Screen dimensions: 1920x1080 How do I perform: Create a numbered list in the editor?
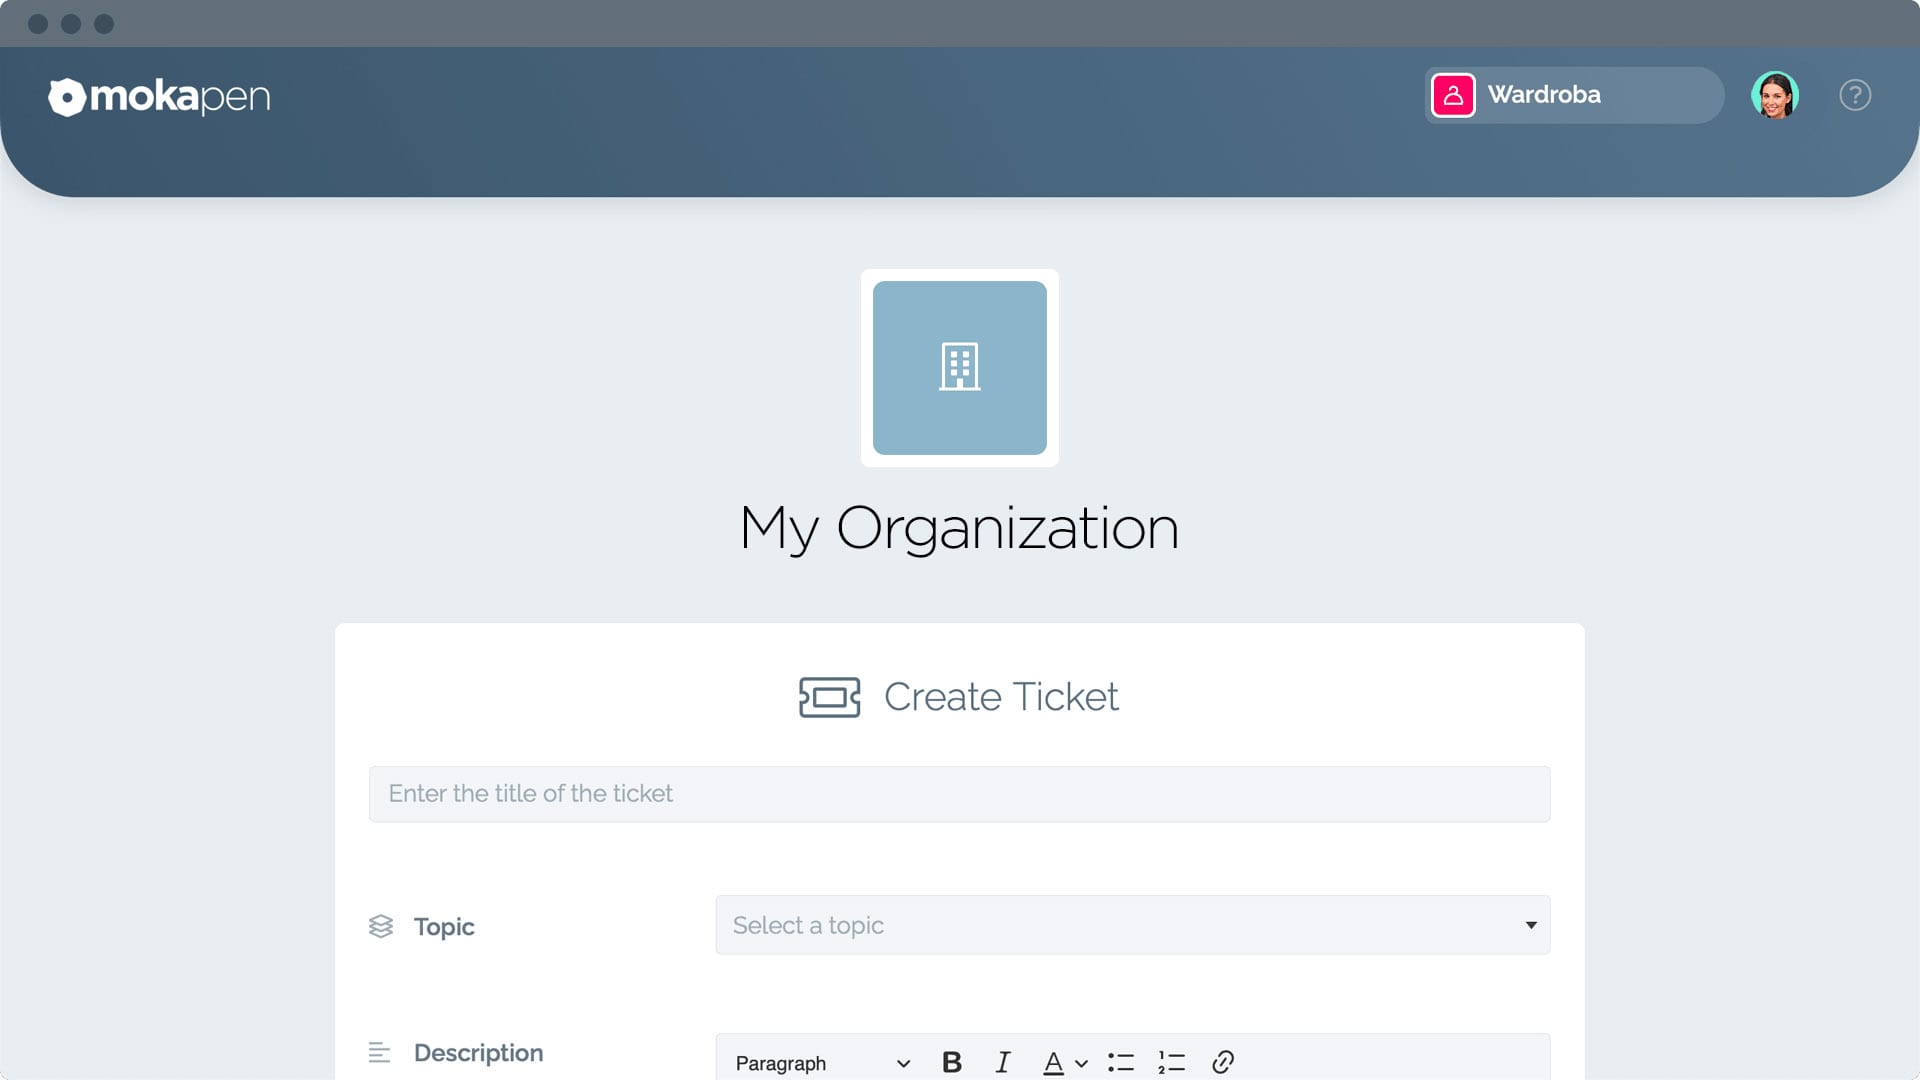click(x=1170, y=1062)
